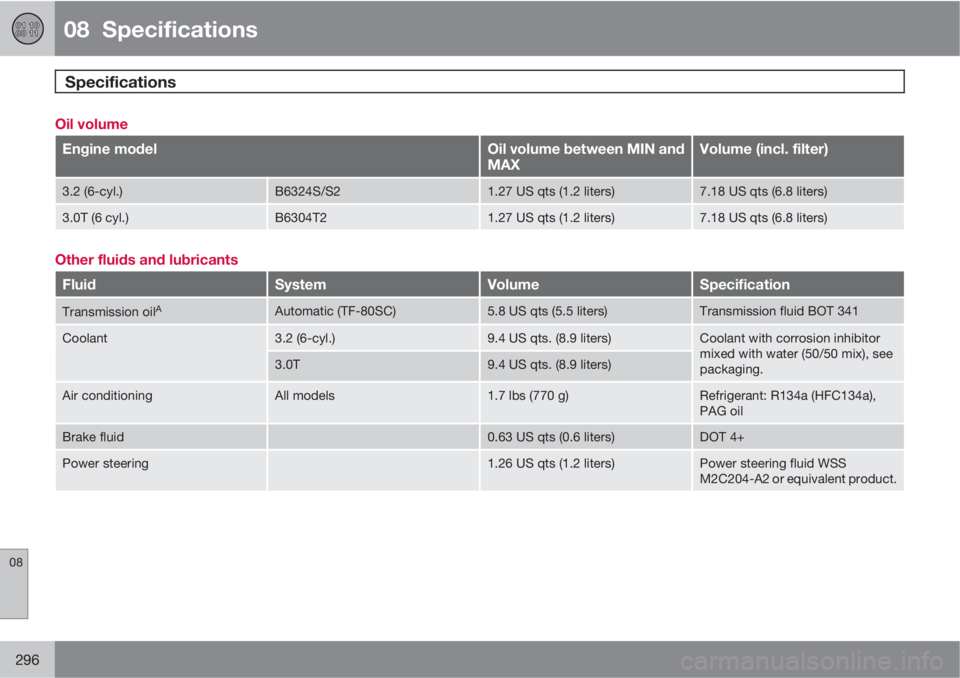Select the 'Coolant' fluid cell
Viewport: 960px width, 678px height.
click(161, 353)
